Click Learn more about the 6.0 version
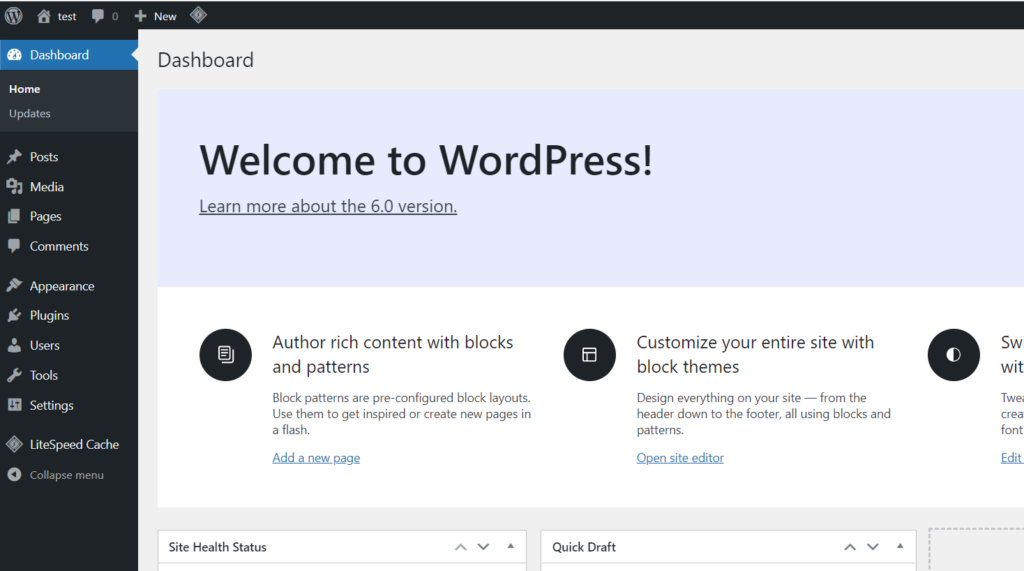Screen dimensions: 1024x571 [328, 207]
